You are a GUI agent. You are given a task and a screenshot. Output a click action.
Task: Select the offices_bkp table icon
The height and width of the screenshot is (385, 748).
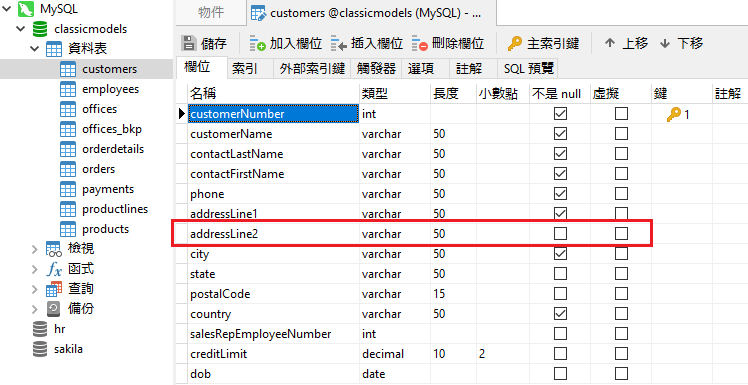click(68, 129)
